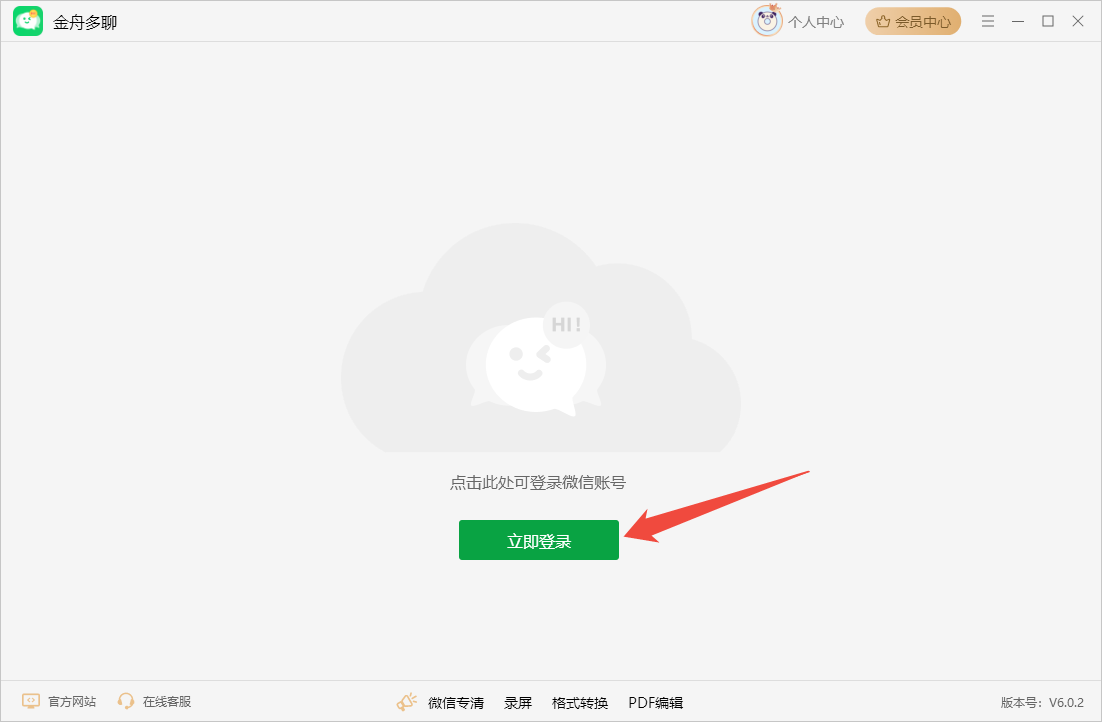Open the 格式转换 link
1102x722 pixels.
click(x=580, y=702)
